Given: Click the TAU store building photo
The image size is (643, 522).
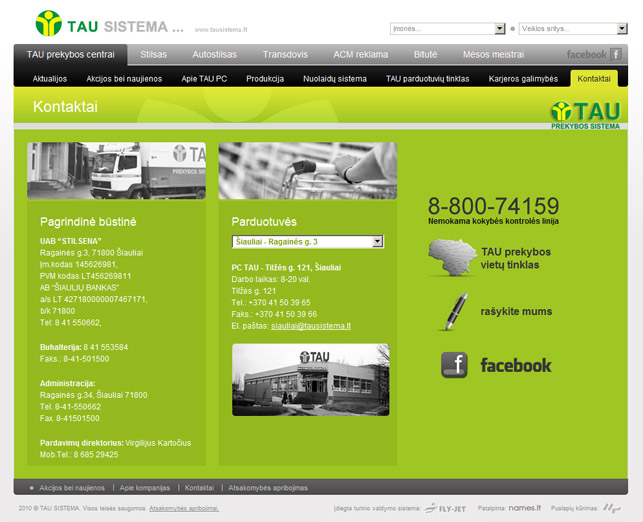Looking at the screenshot, I should click(x=310, y=380).
